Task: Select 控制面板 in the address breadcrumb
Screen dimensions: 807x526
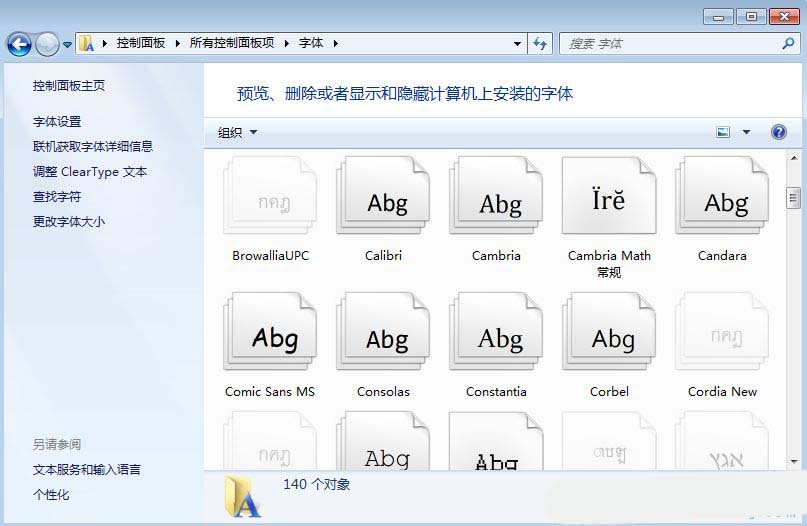Action: pos(141,43)
